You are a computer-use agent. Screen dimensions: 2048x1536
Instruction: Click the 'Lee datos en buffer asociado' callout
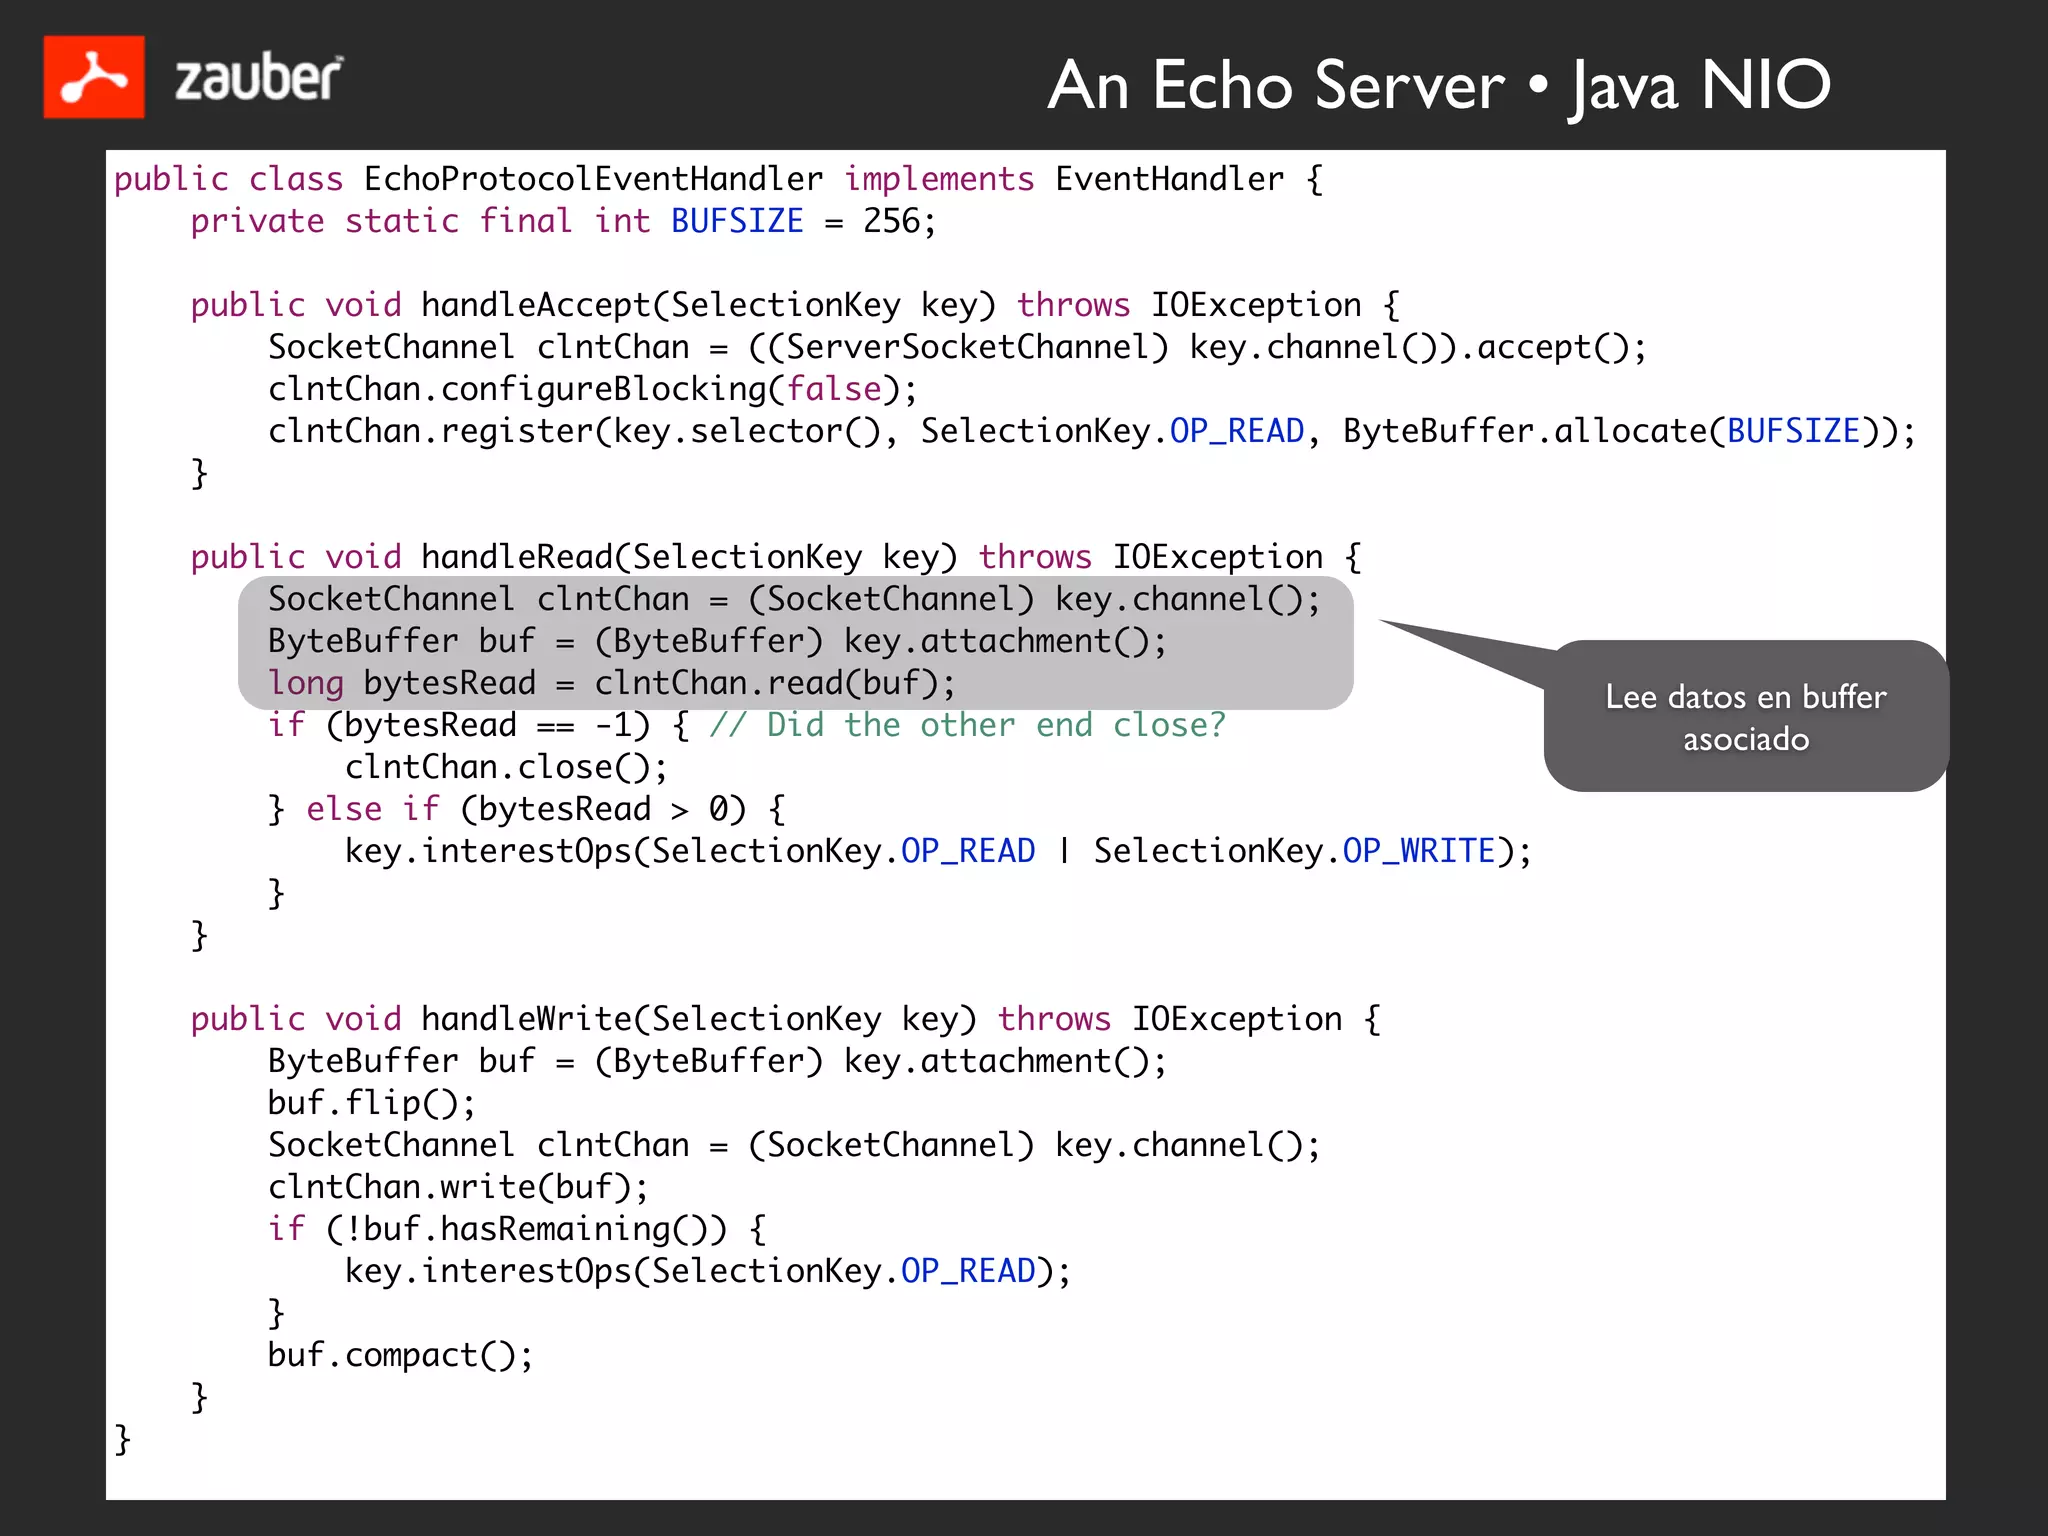pos(1745,717)
